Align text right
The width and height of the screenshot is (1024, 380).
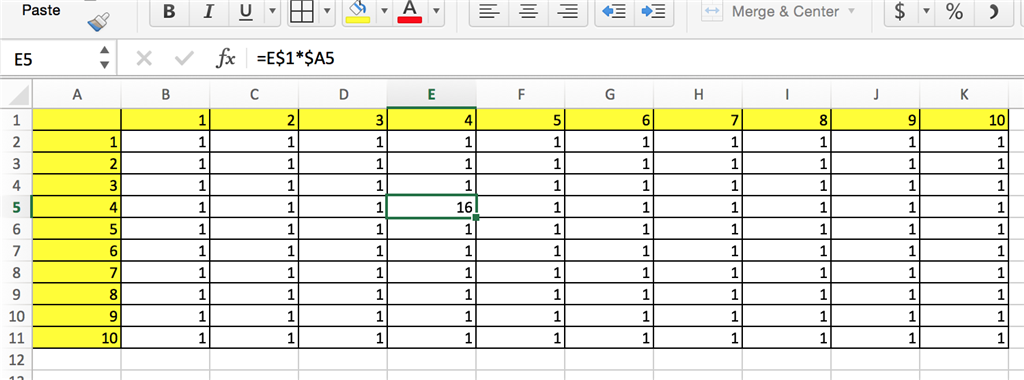point(568,12)
